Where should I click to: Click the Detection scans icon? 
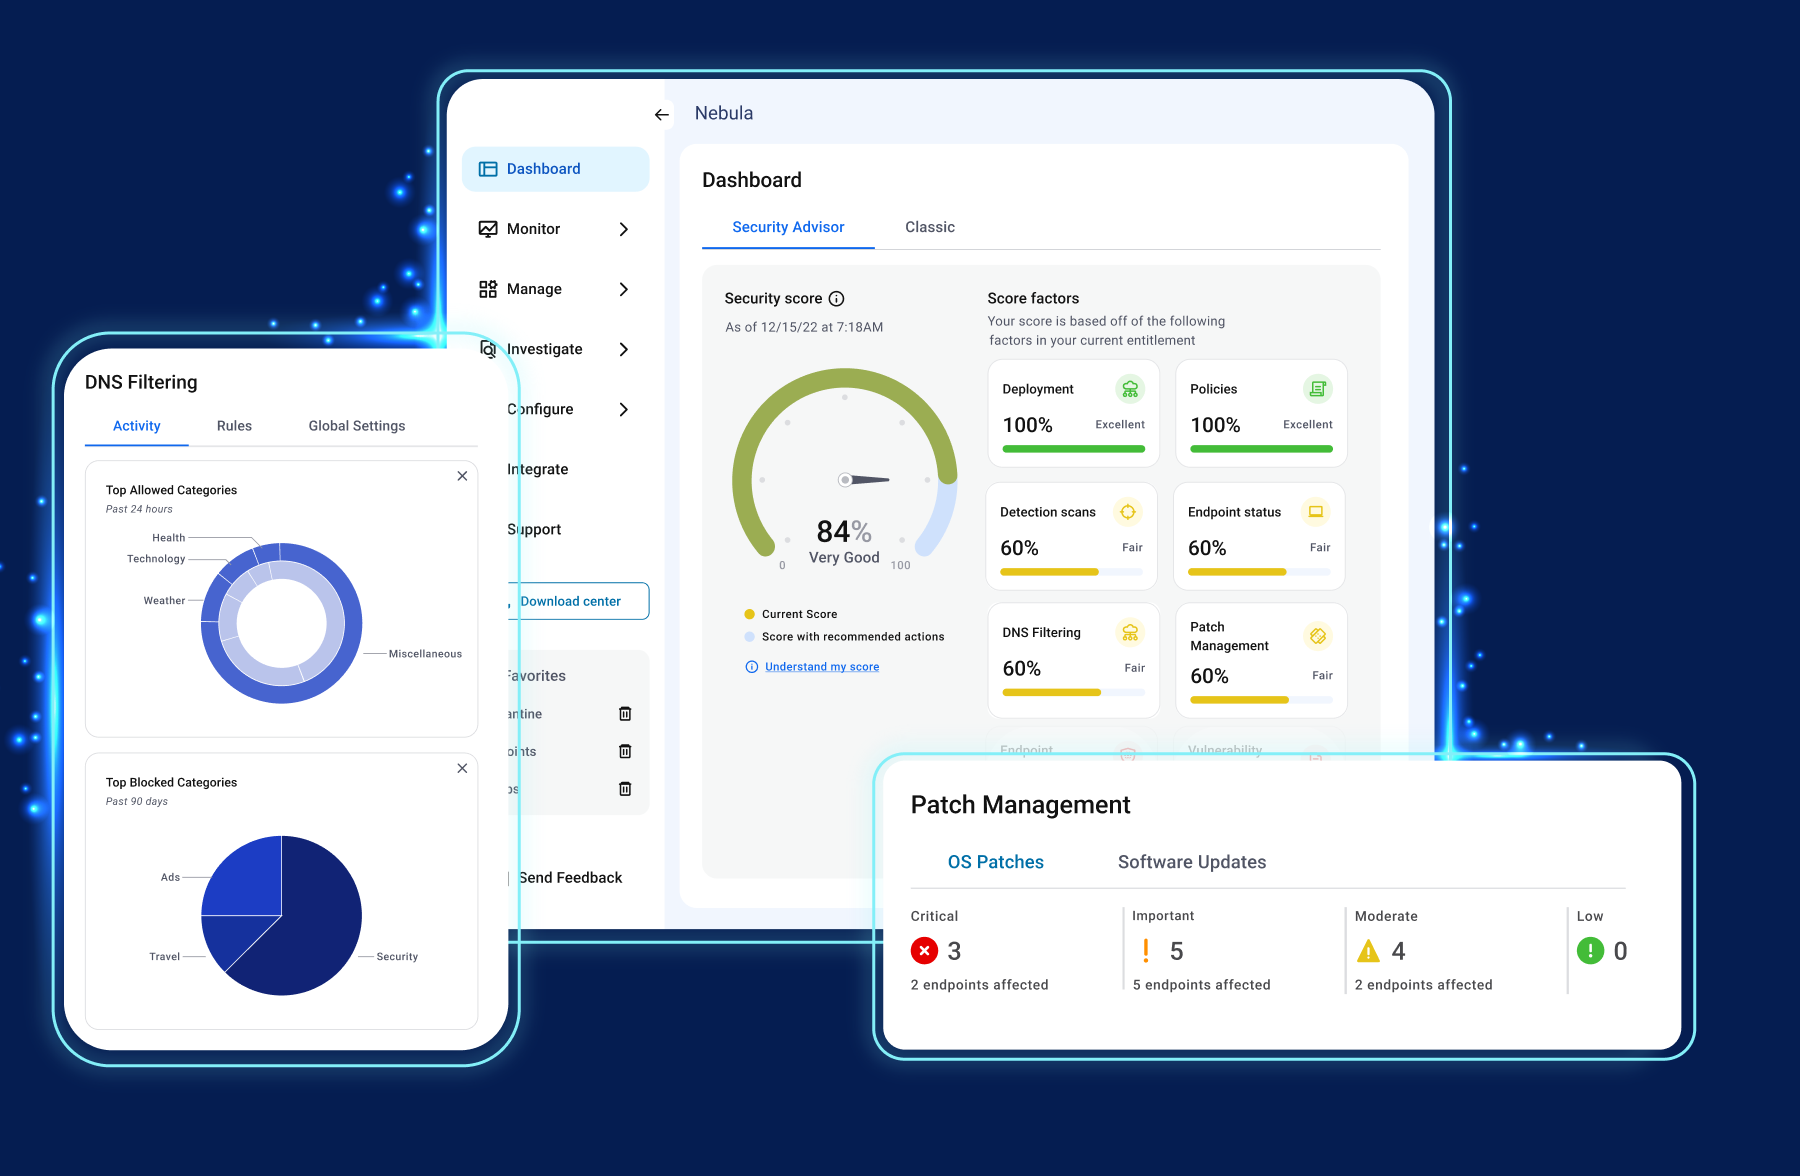(x=1127, y=512)
